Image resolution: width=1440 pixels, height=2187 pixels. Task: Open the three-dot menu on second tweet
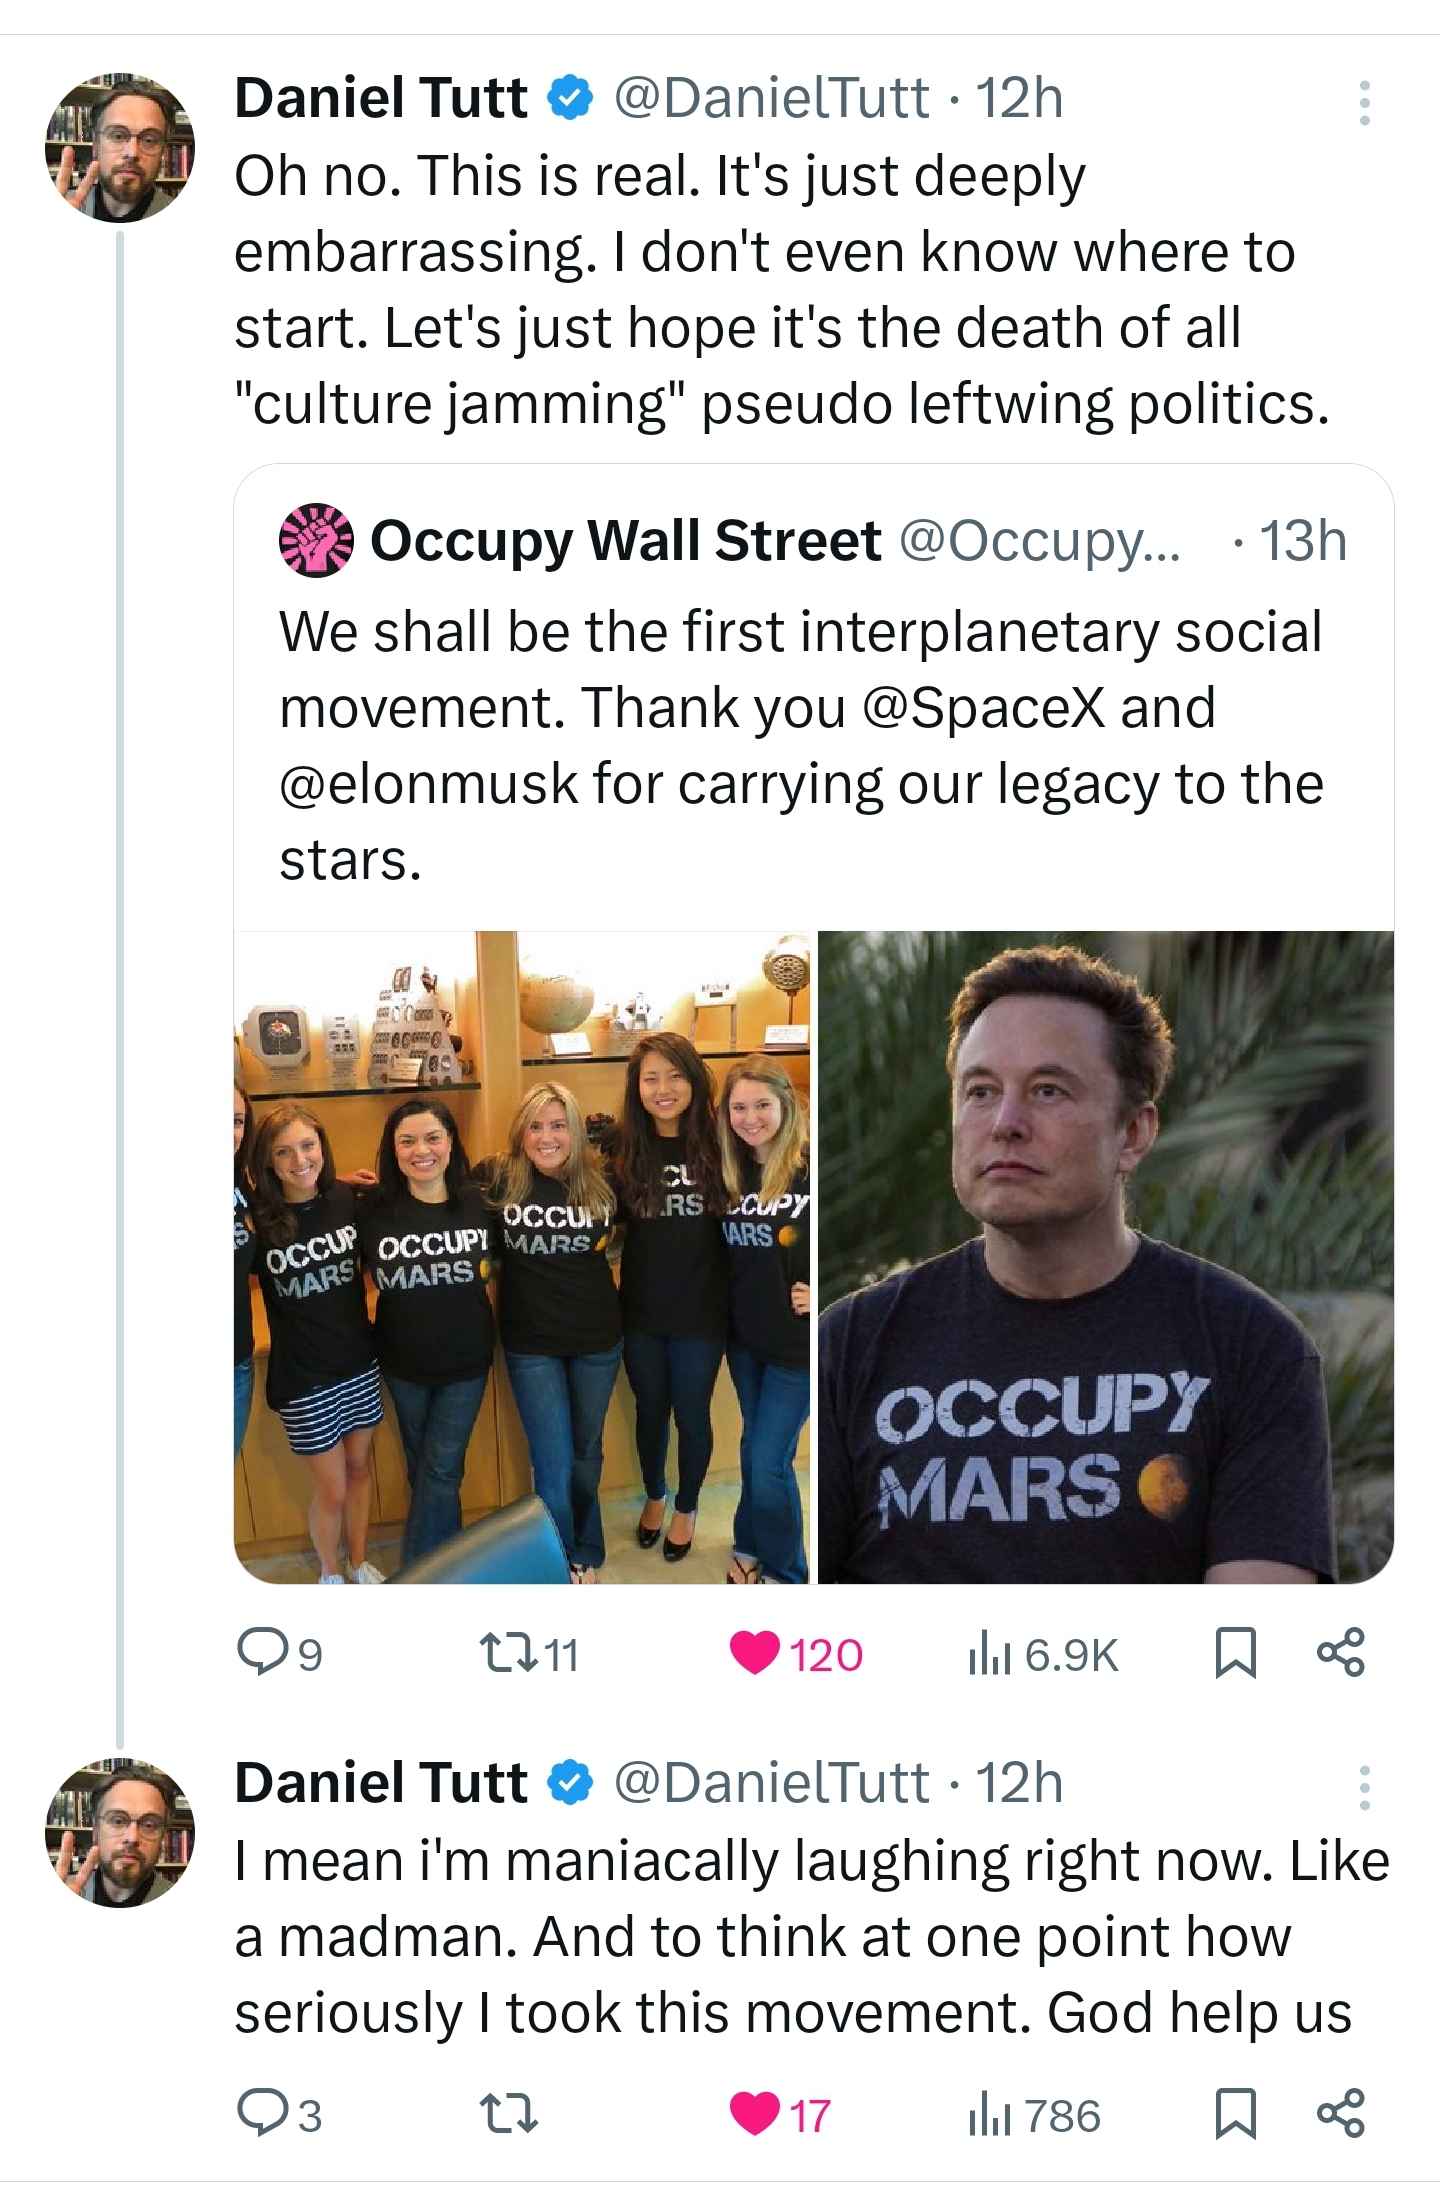(1364, 1788)
